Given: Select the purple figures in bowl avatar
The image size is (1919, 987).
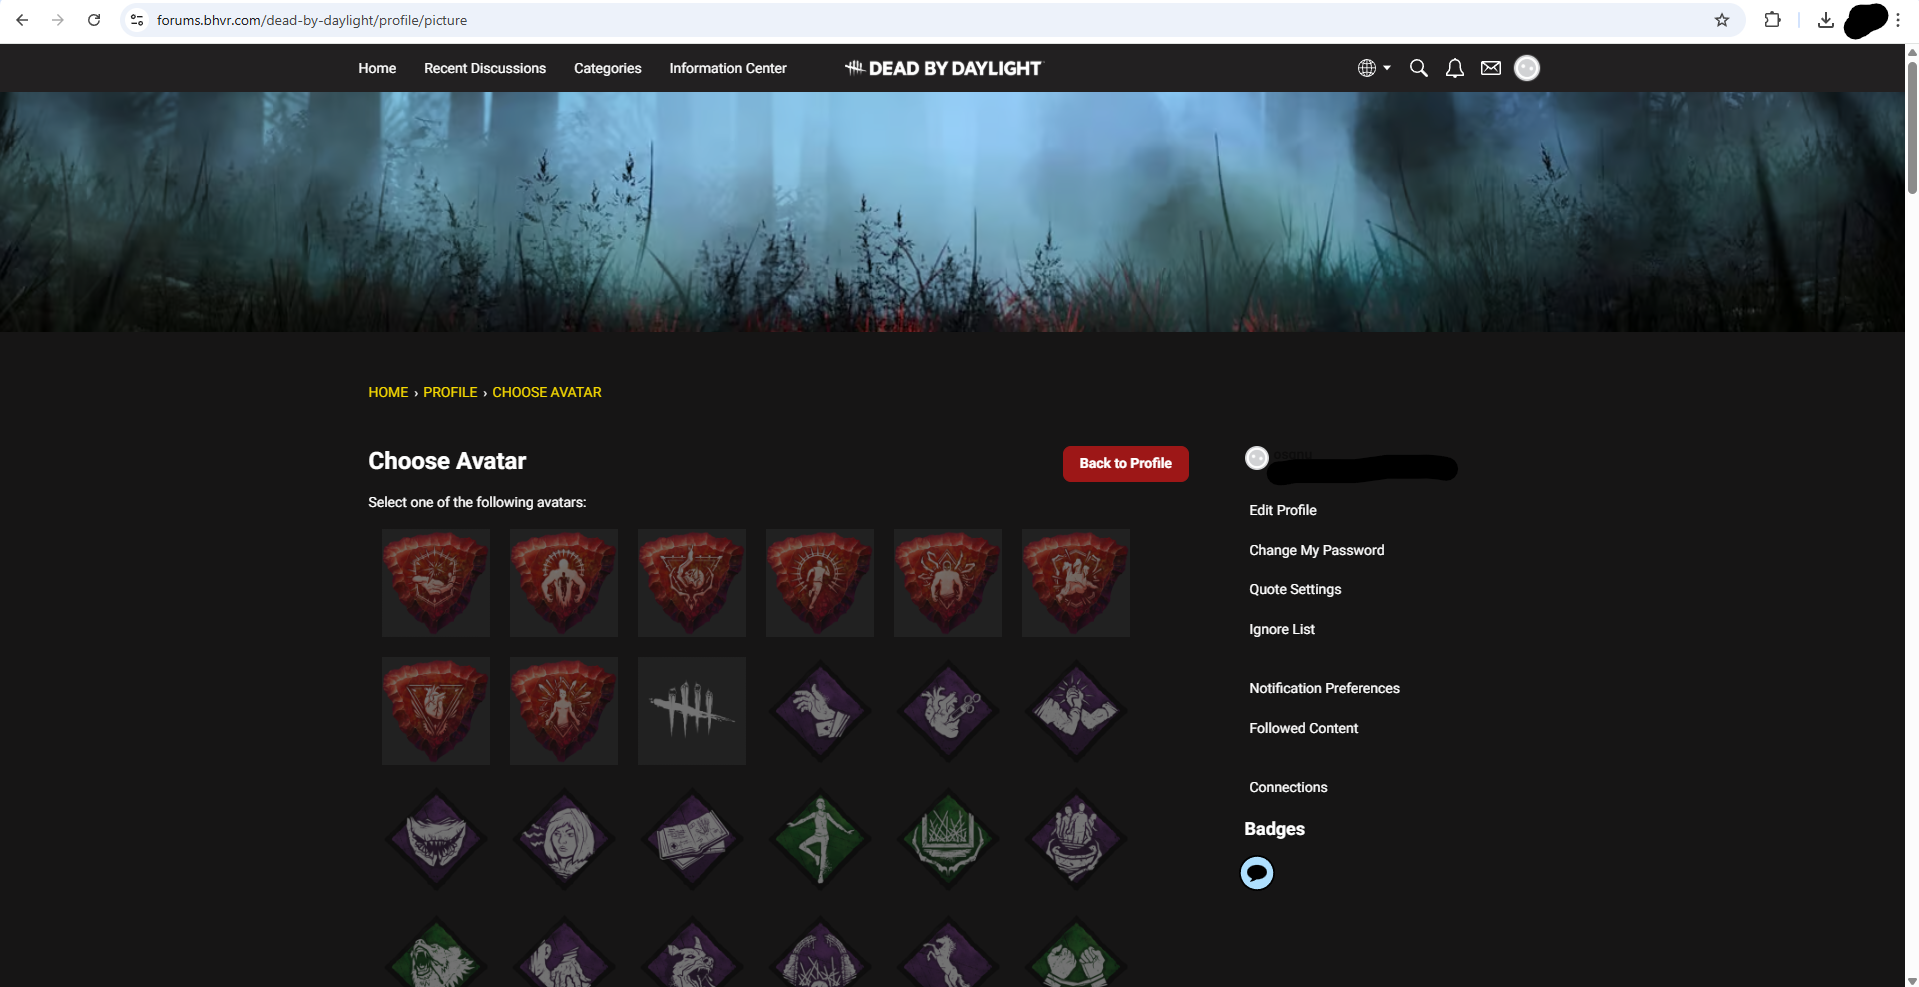Looking at the screenshot, I should tap(1076, 839).
